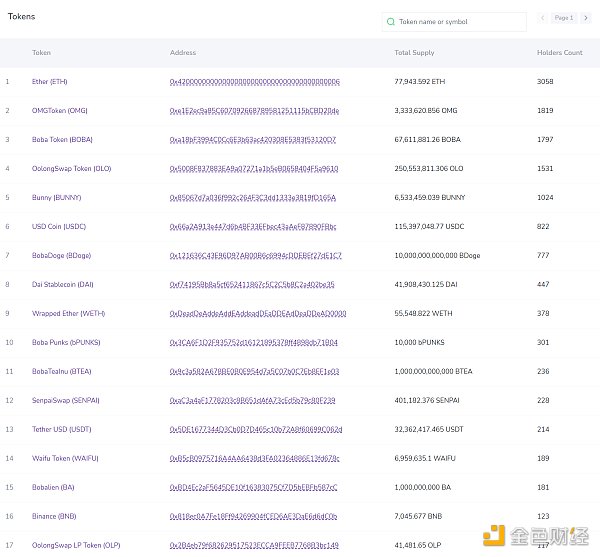Open Waifu Token (WAIFU) link
The height and width of the screenshot is (557, 600).
[x=65, y=458]
